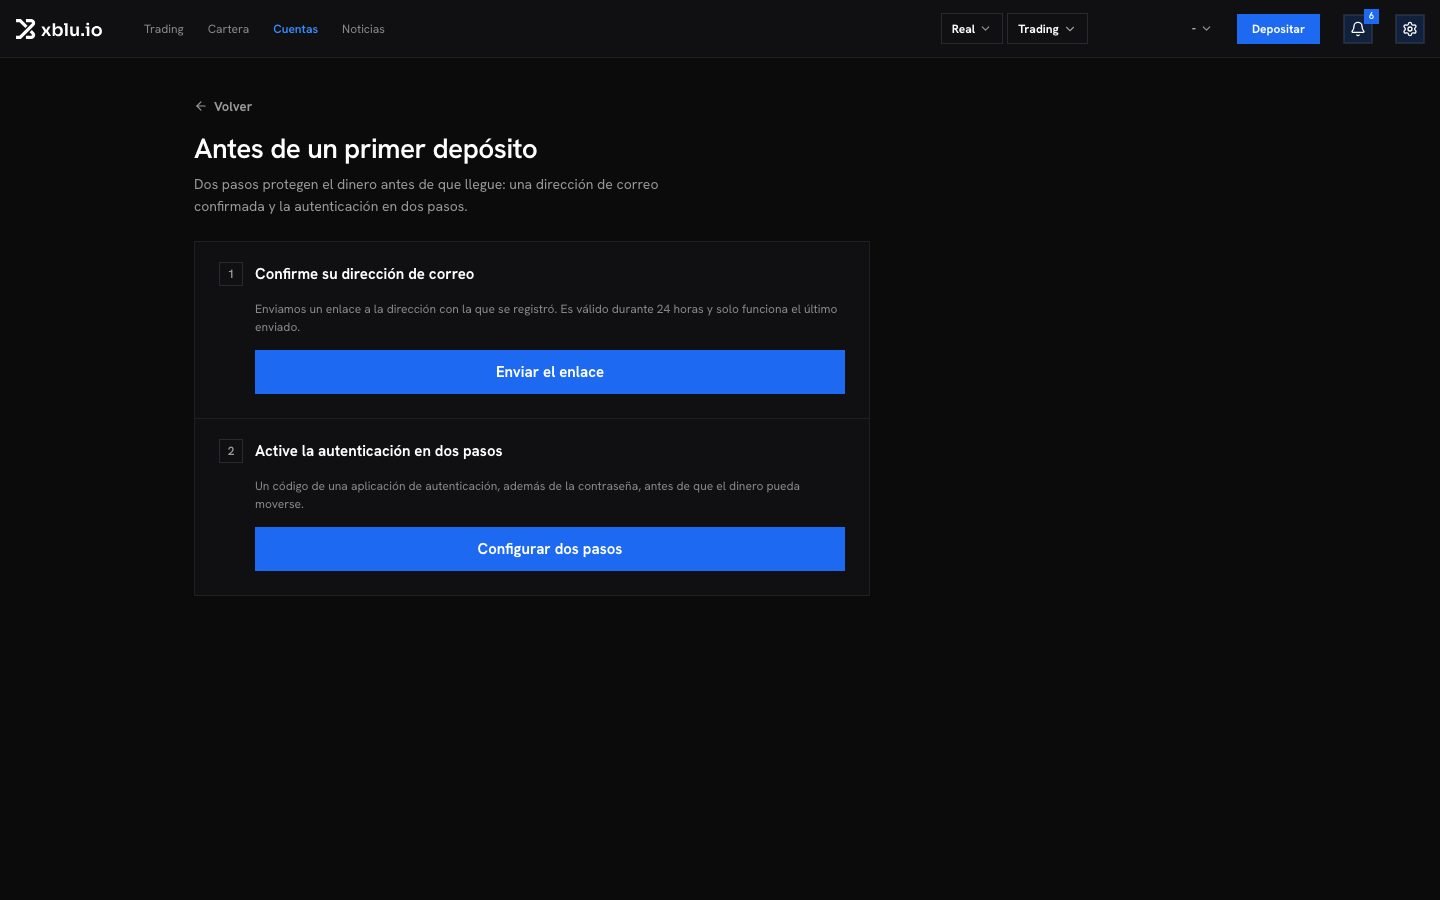
Task: Click the text starting 'Un código de una aplicación'
Action: click(527, 495)
